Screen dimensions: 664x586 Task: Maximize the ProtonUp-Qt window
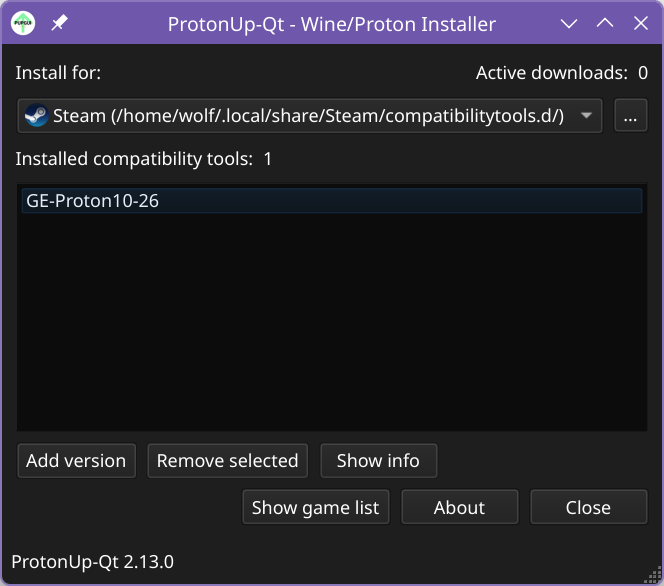(605, 24)
